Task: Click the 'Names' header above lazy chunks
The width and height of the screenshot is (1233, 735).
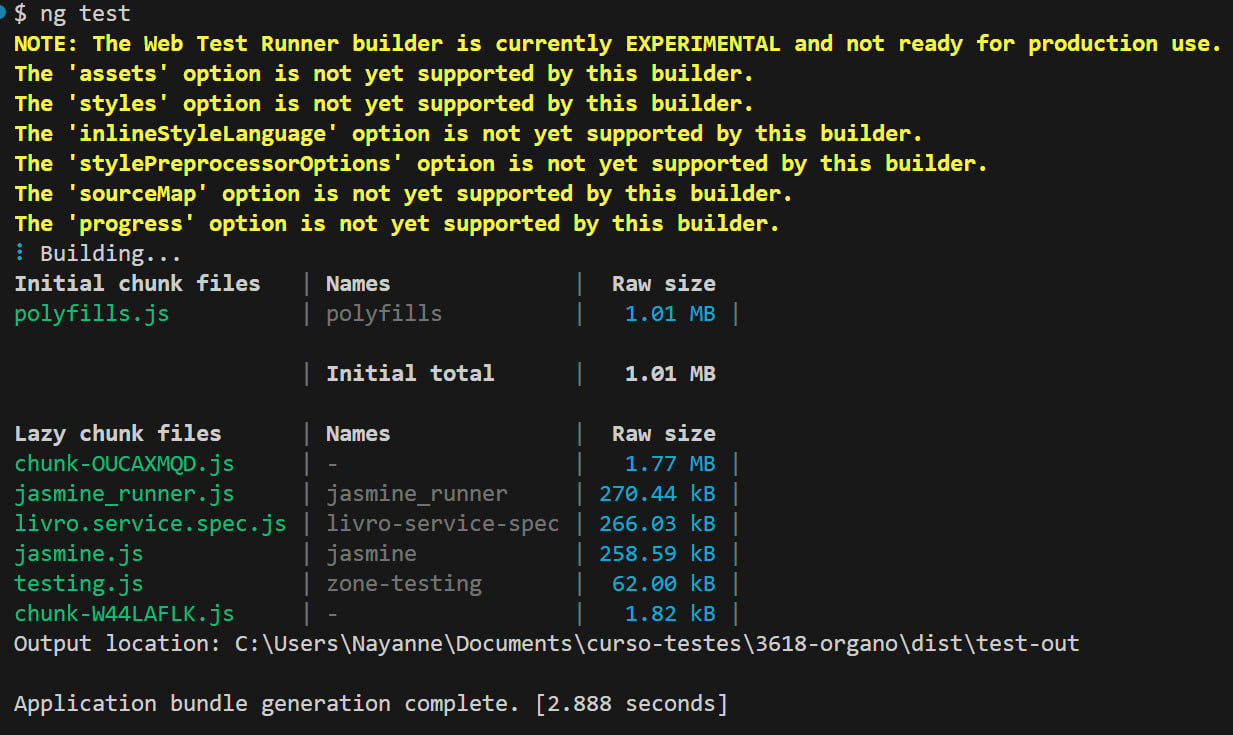Action: point(358,434)
